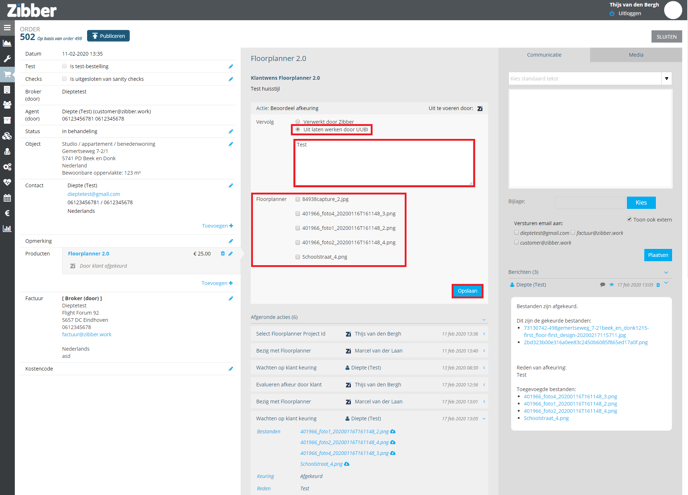This screenshot has height=495, width=688.
Task: Tick the Schoolstraat_4.png checkbox
Action: [297, 257]
